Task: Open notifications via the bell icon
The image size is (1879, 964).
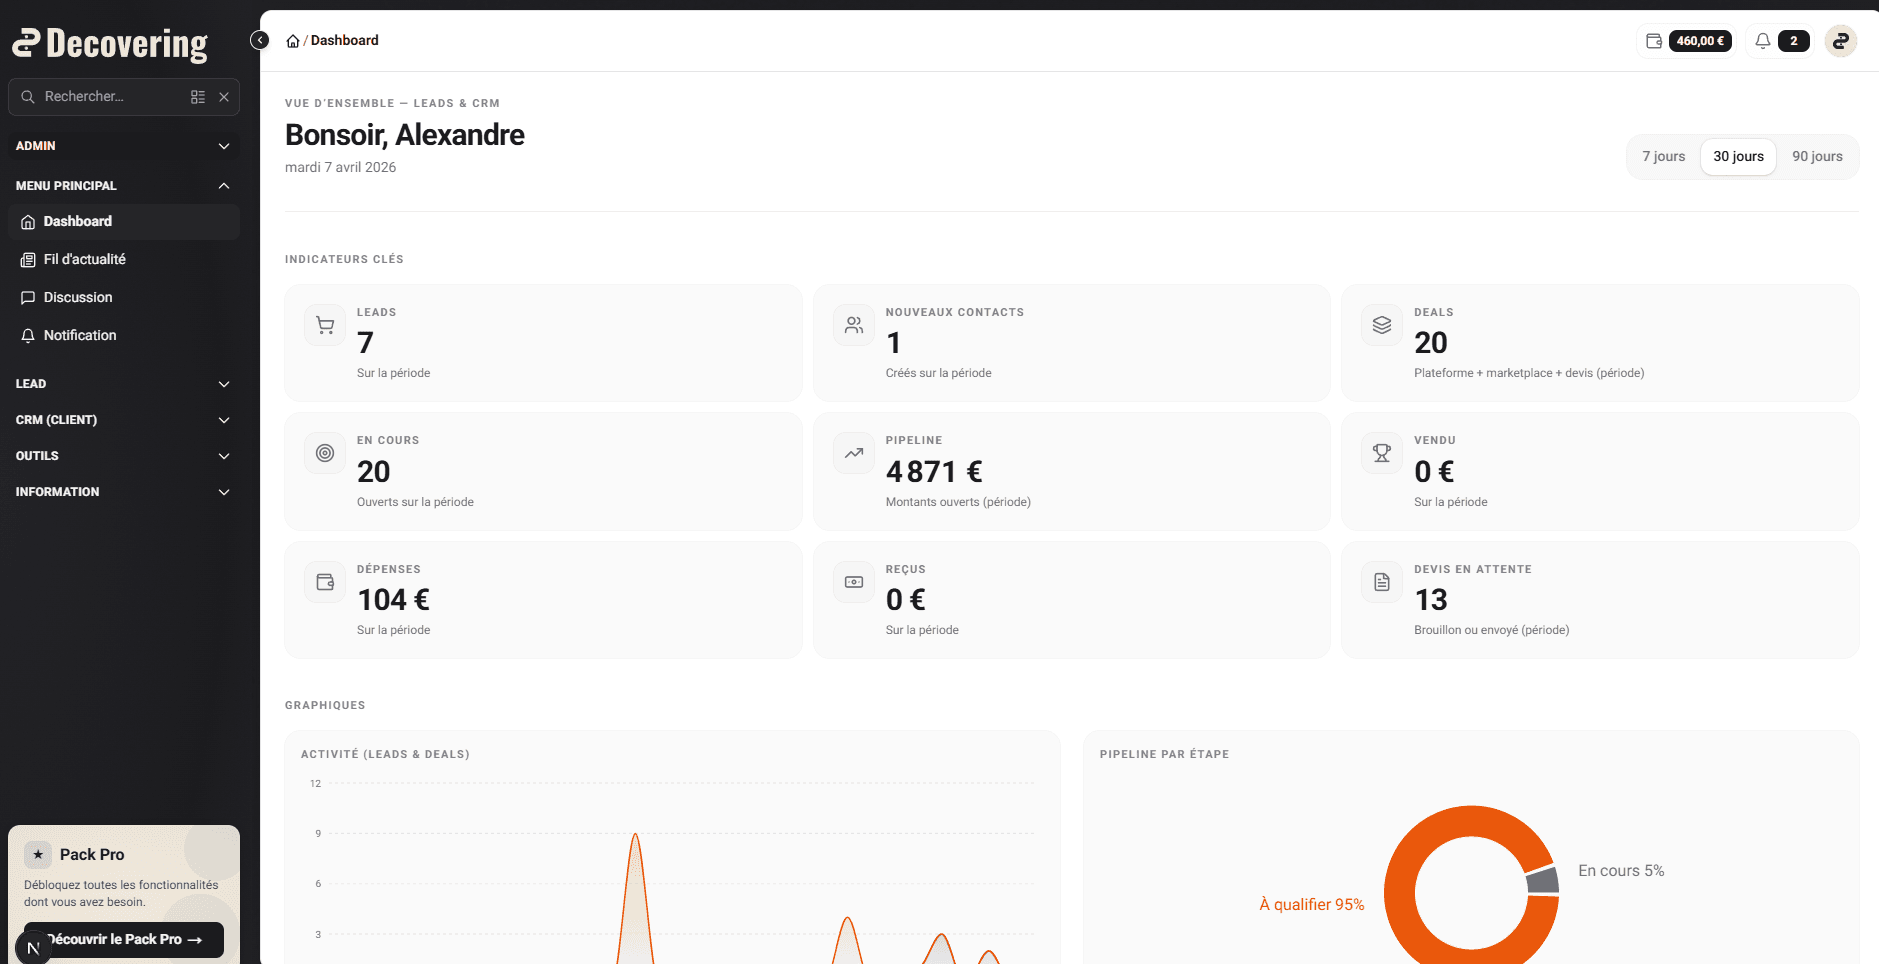Action: 1762,41
